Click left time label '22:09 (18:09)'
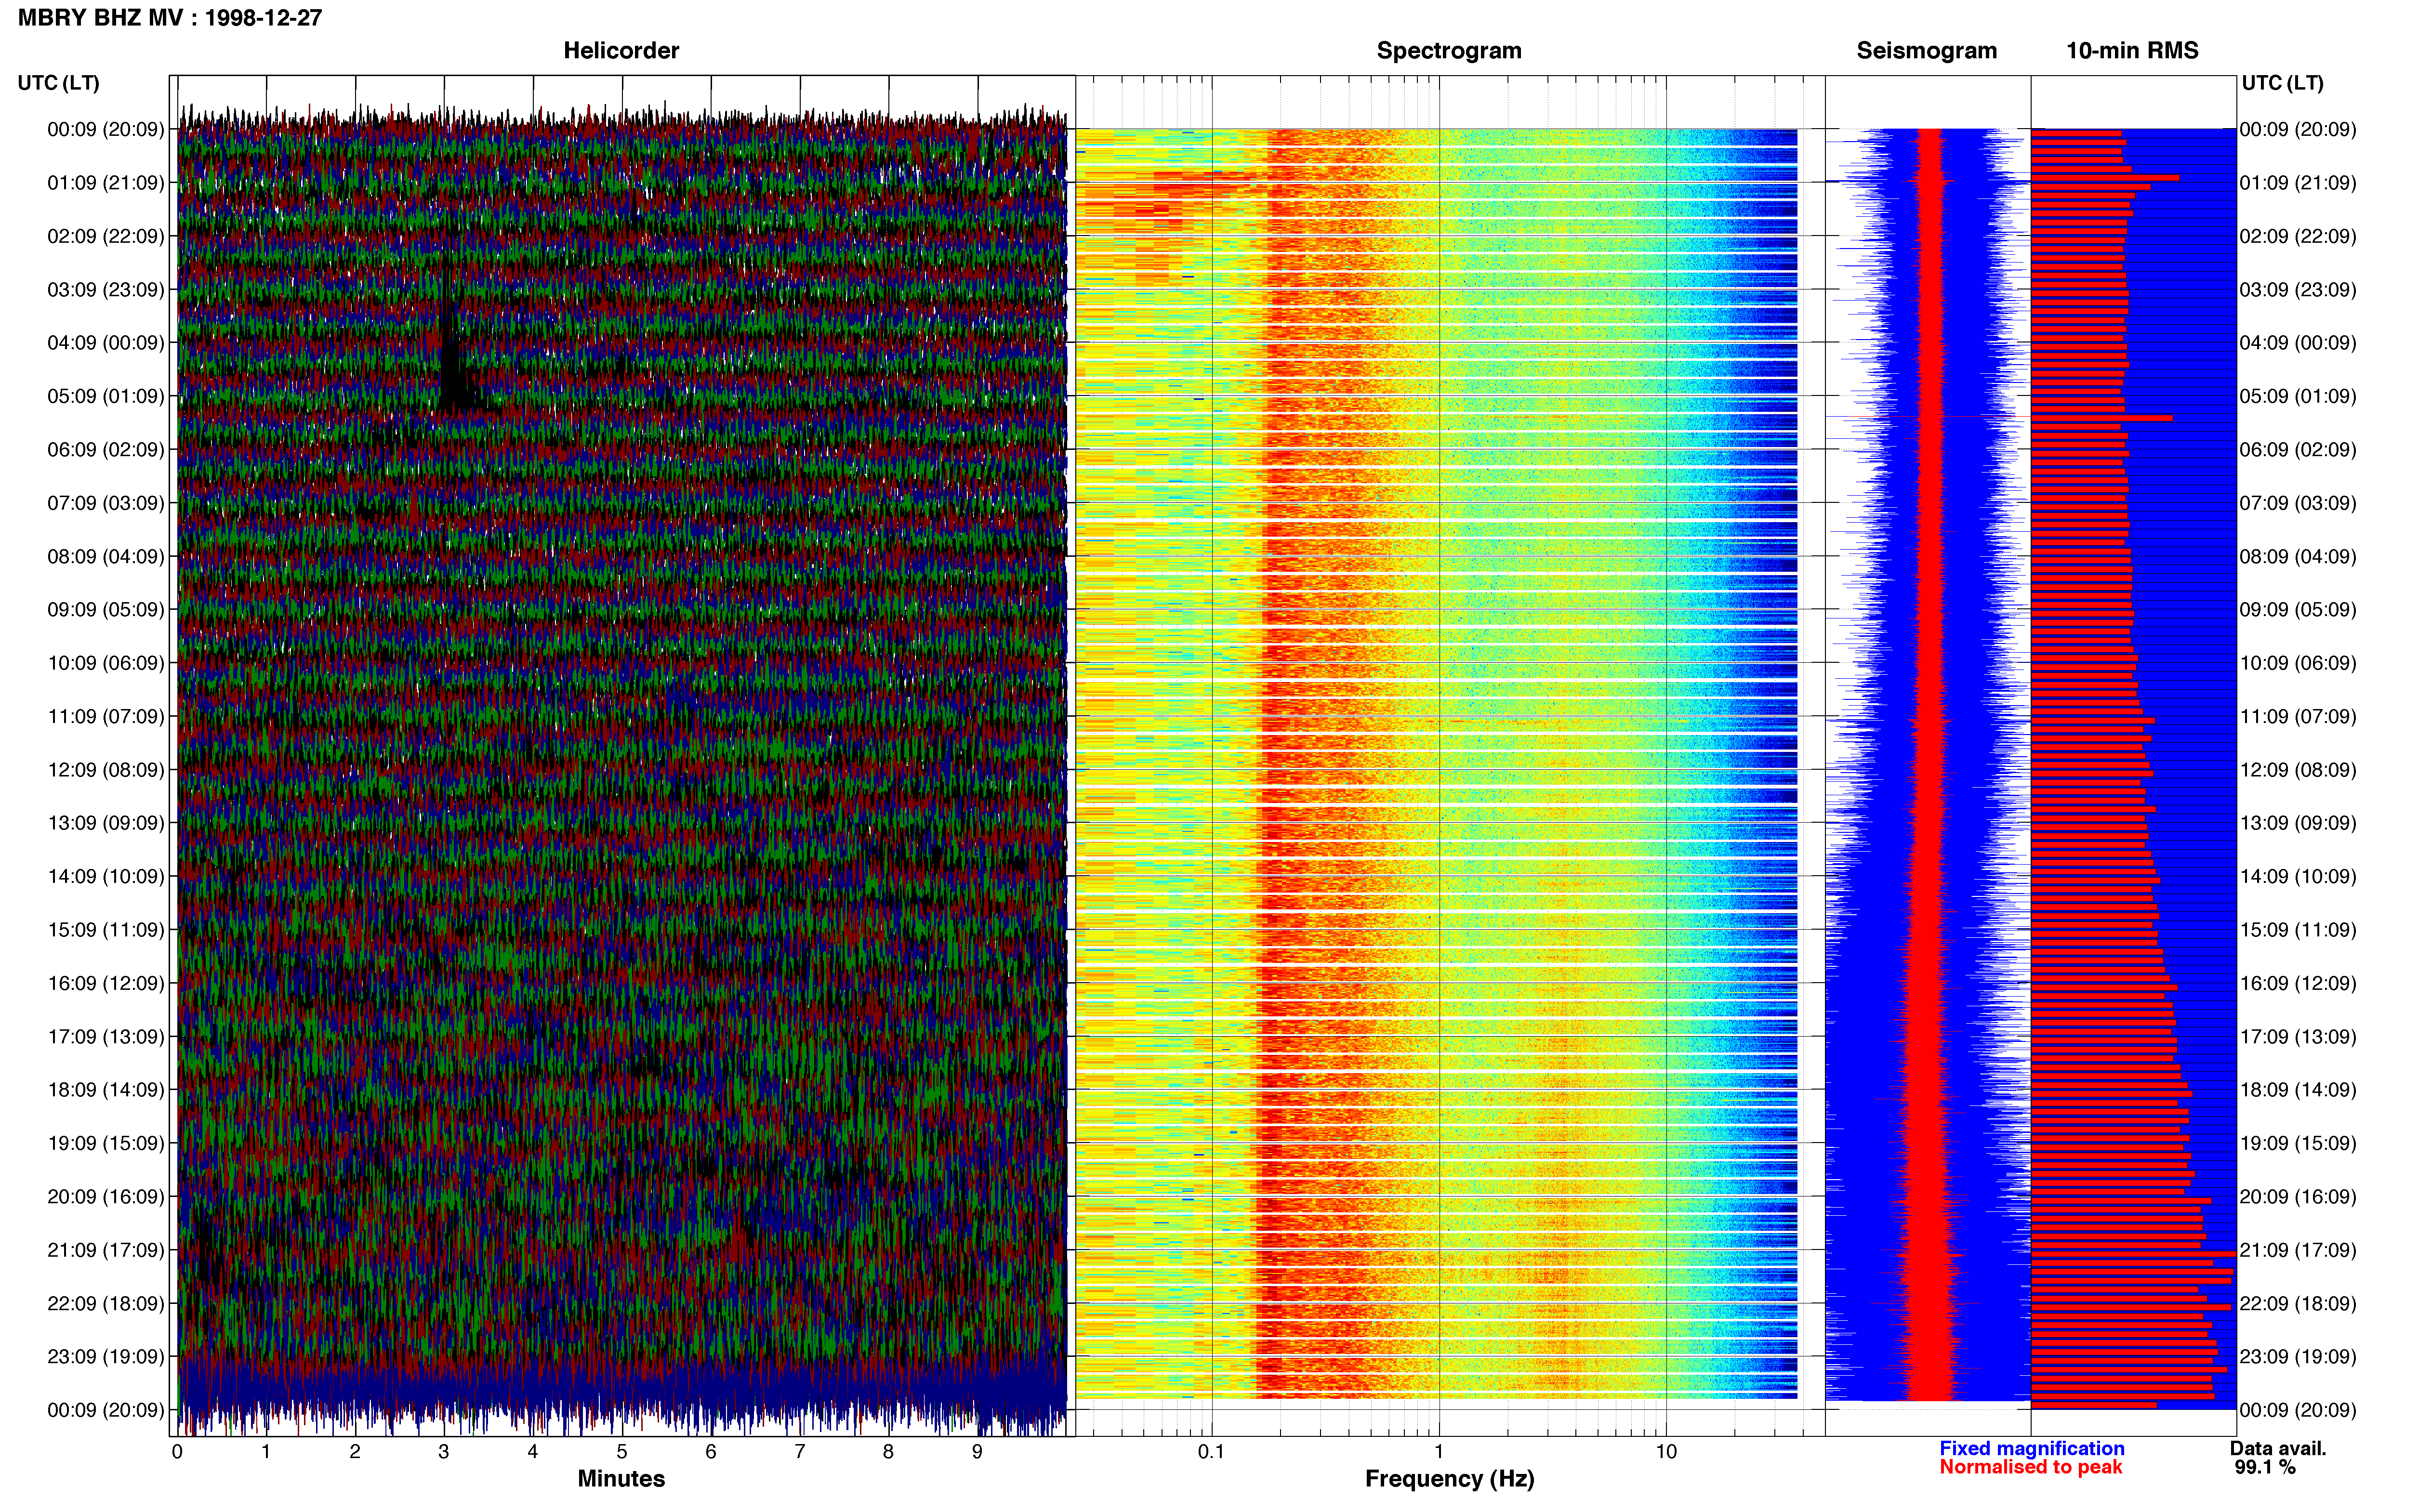The height and width of the screenshot is (1512, 2418). coord(105,1303)
